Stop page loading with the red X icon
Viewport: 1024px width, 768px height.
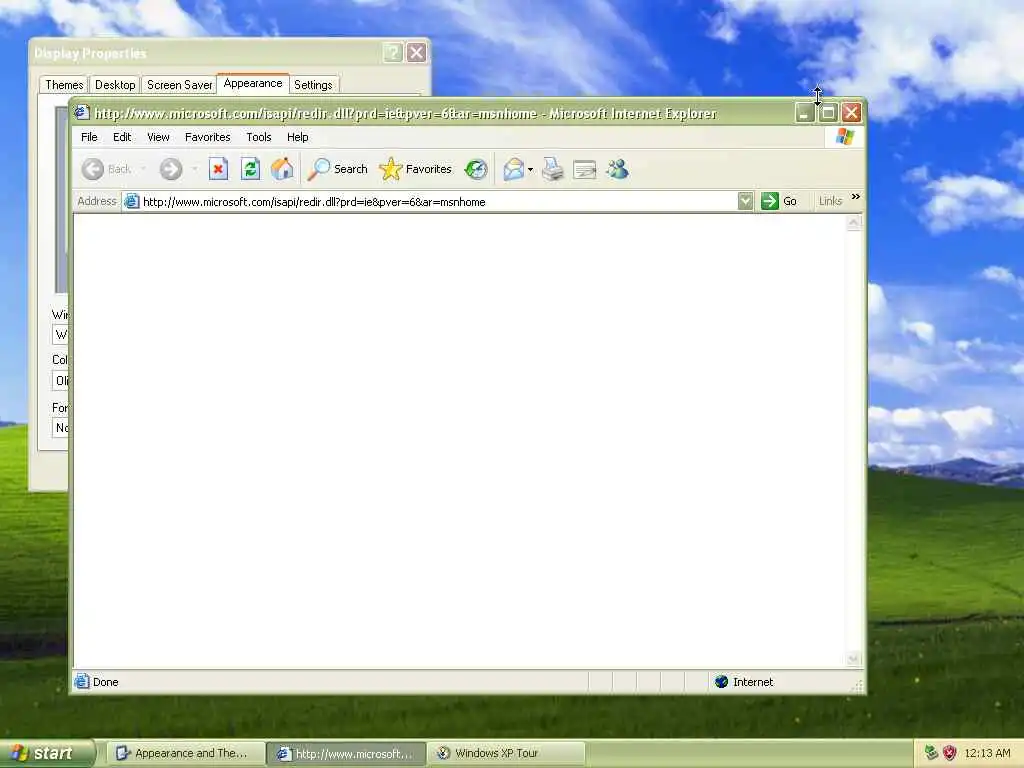tap(218, 169)
